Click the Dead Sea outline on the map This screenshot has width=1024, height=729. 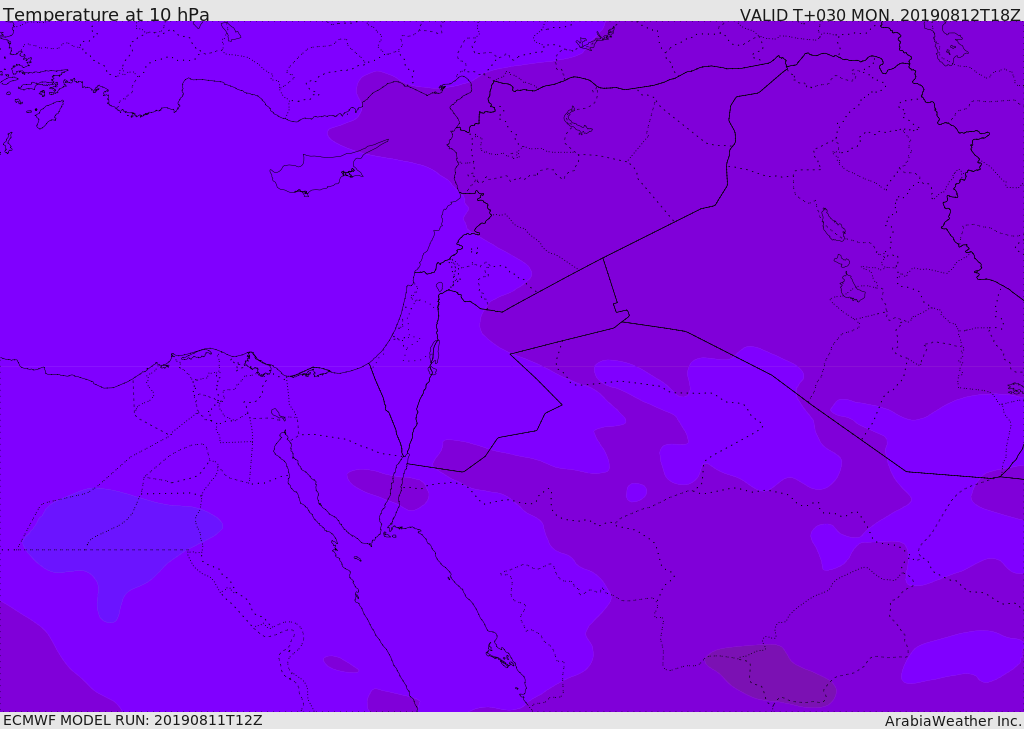click(433, 357)
